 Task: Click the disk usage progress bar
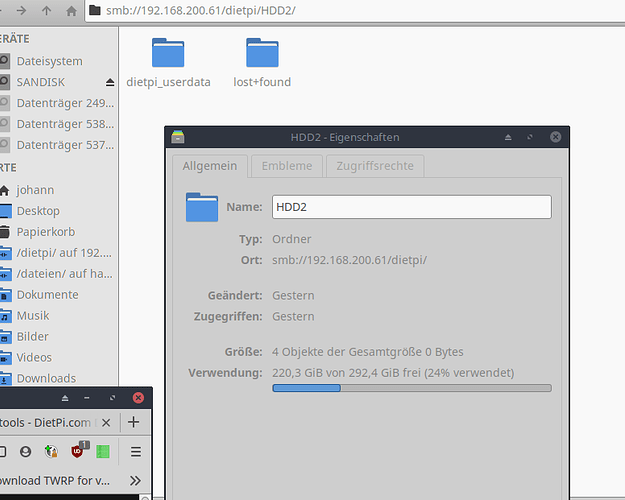coord(412,388)
